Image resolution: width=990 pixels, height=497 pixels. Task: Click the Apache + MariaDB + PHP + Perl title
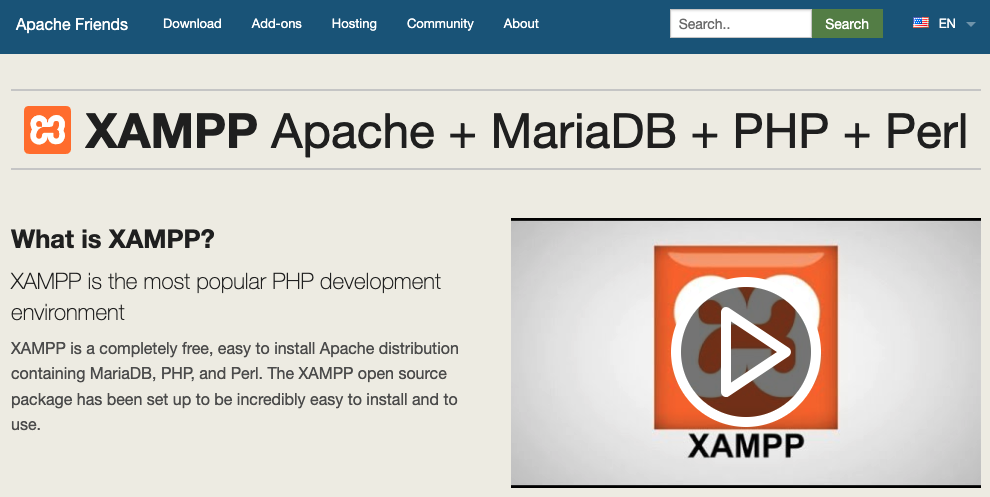click(x=620, y=131)
